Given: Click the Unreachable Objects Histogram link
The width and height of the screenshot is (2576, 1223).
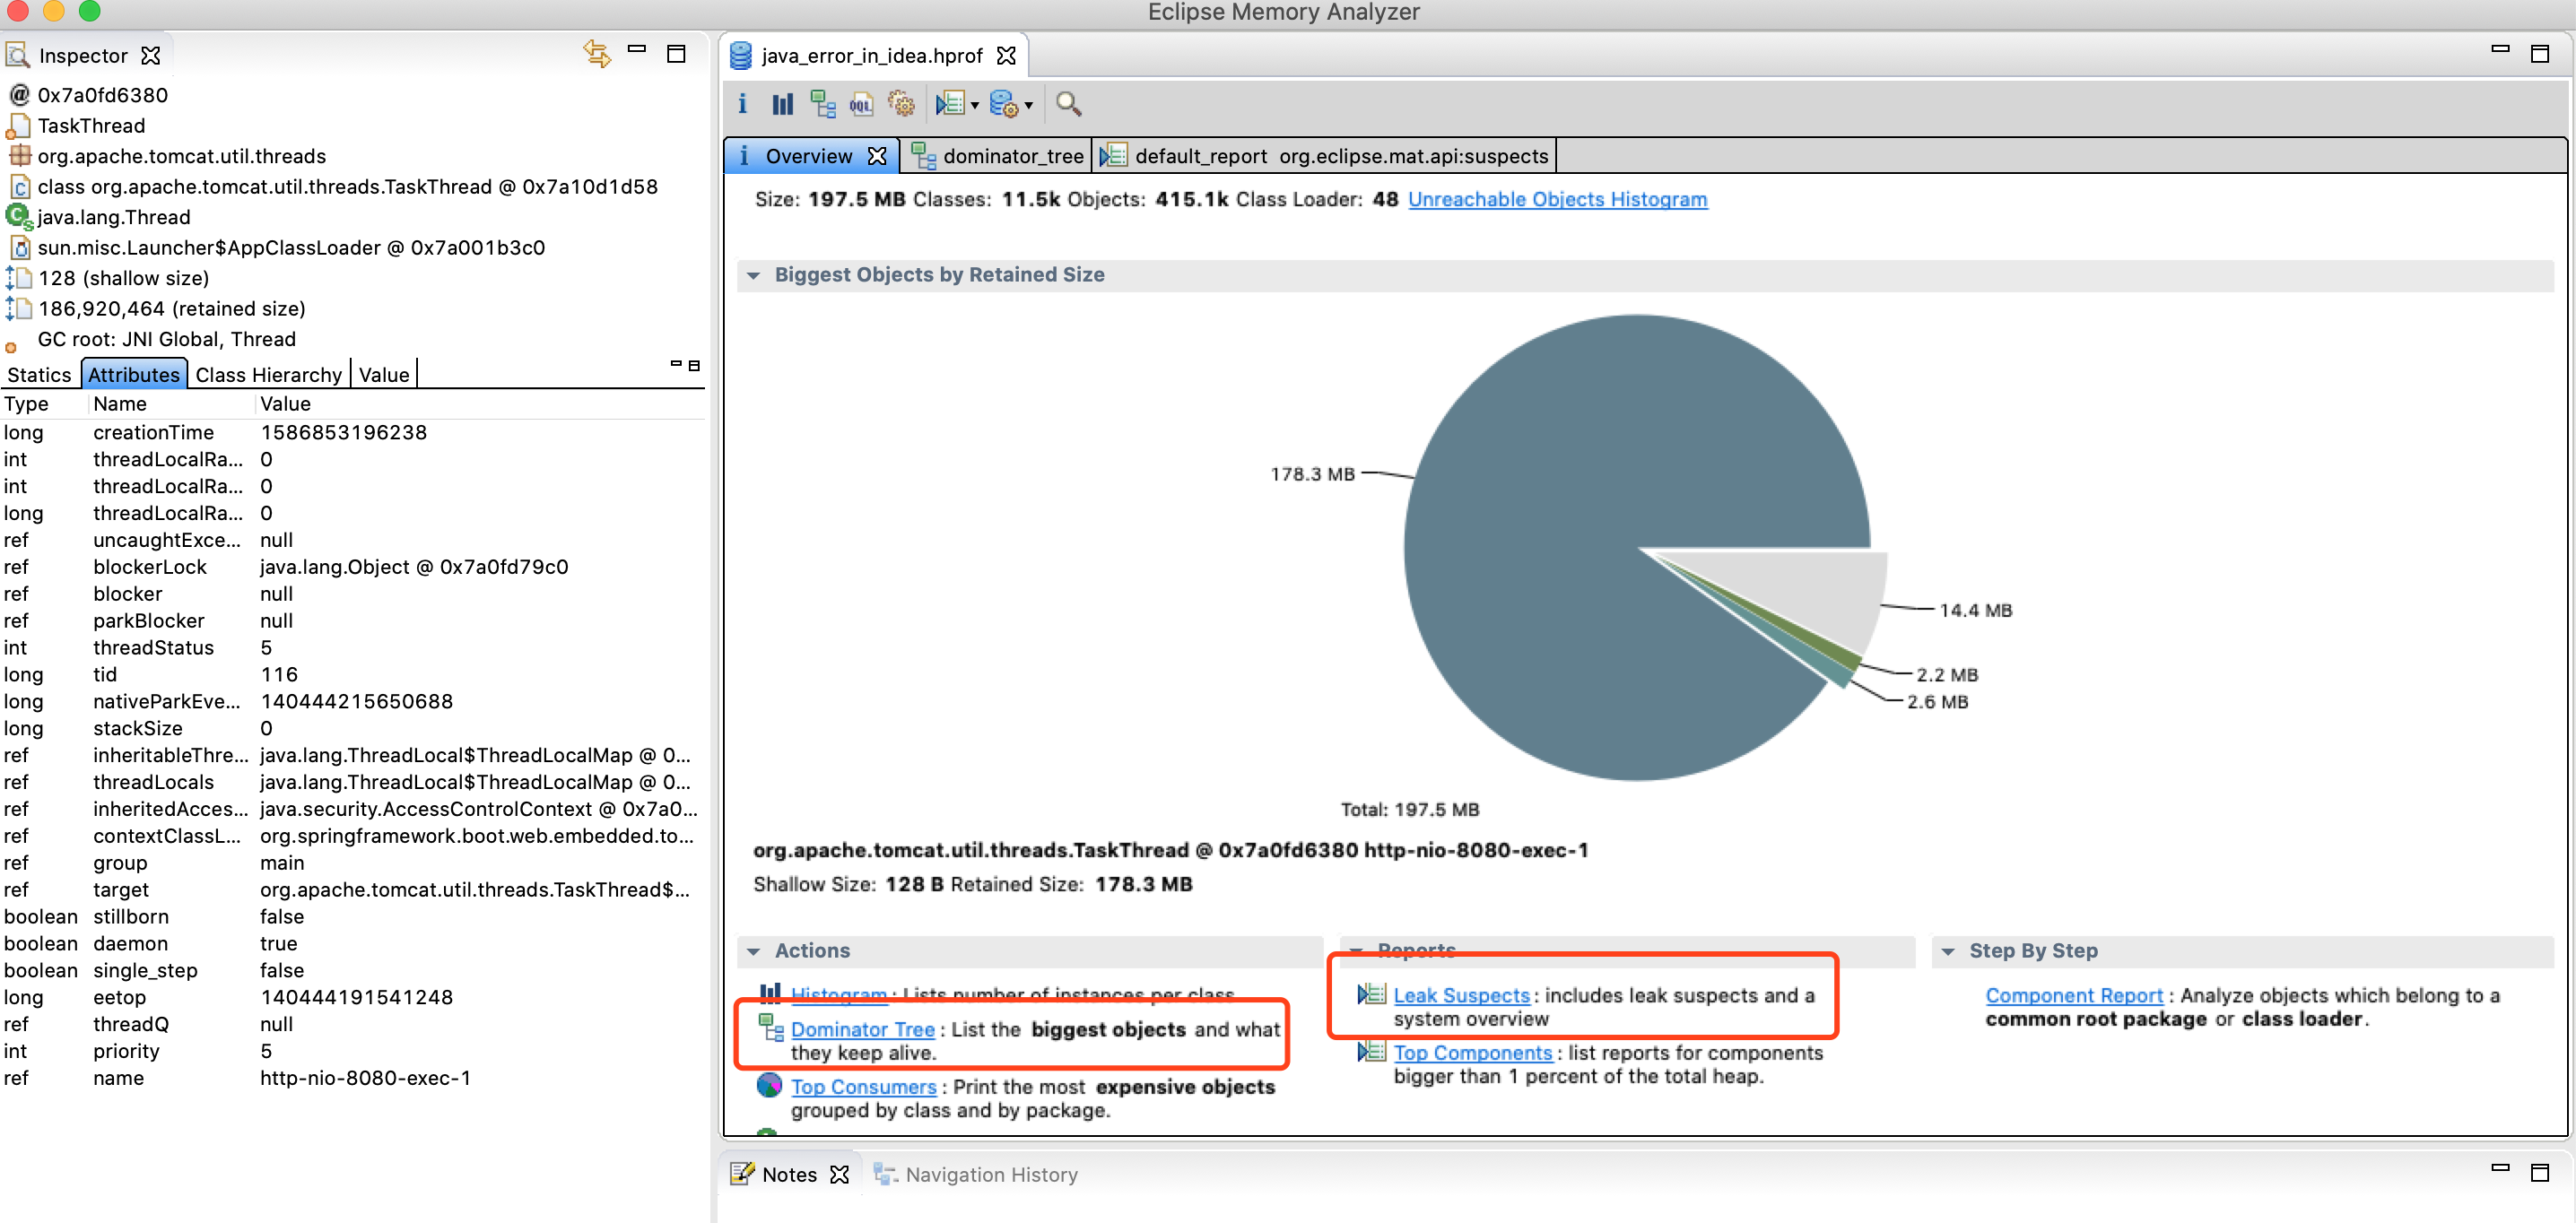Looking at the screenshot, I should point(1556,199).
